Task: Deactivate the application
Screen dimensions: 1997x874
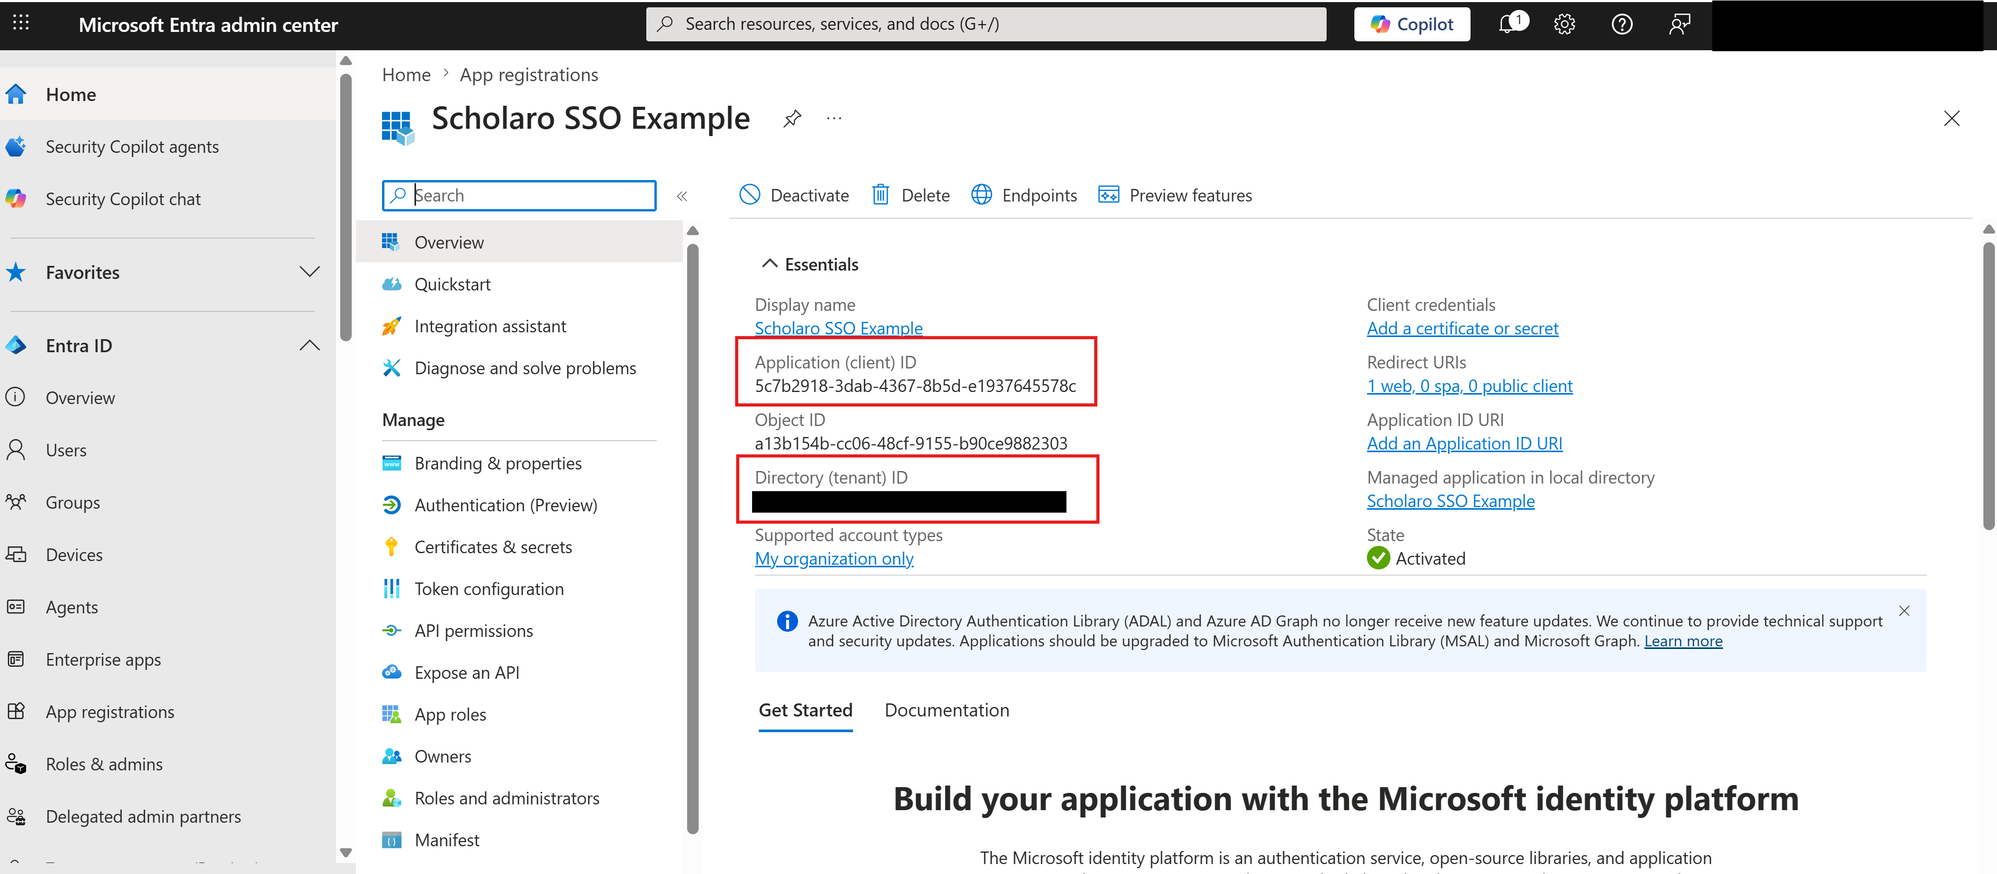Action: 794,195
